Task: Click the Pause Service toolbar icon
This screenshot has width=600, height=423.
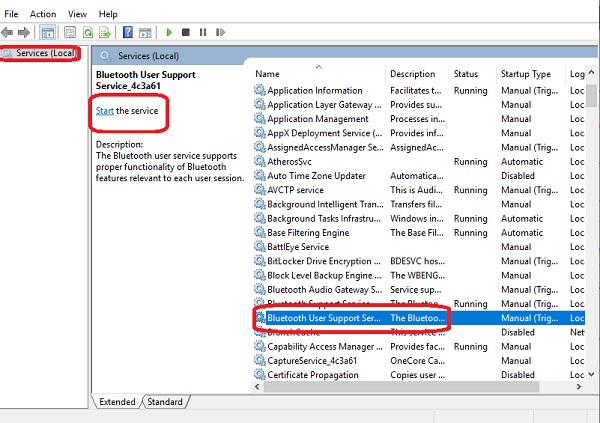Action: tap(203, 32)
